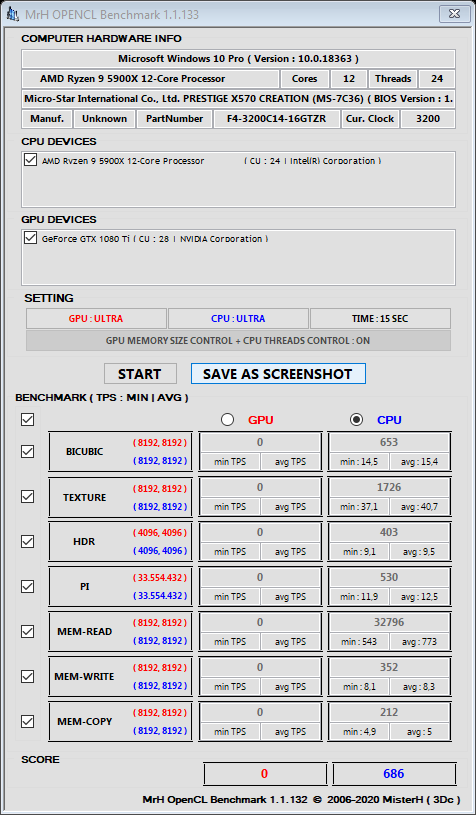
Task: Click the PI CPU result 530
Action: (389, 577)
